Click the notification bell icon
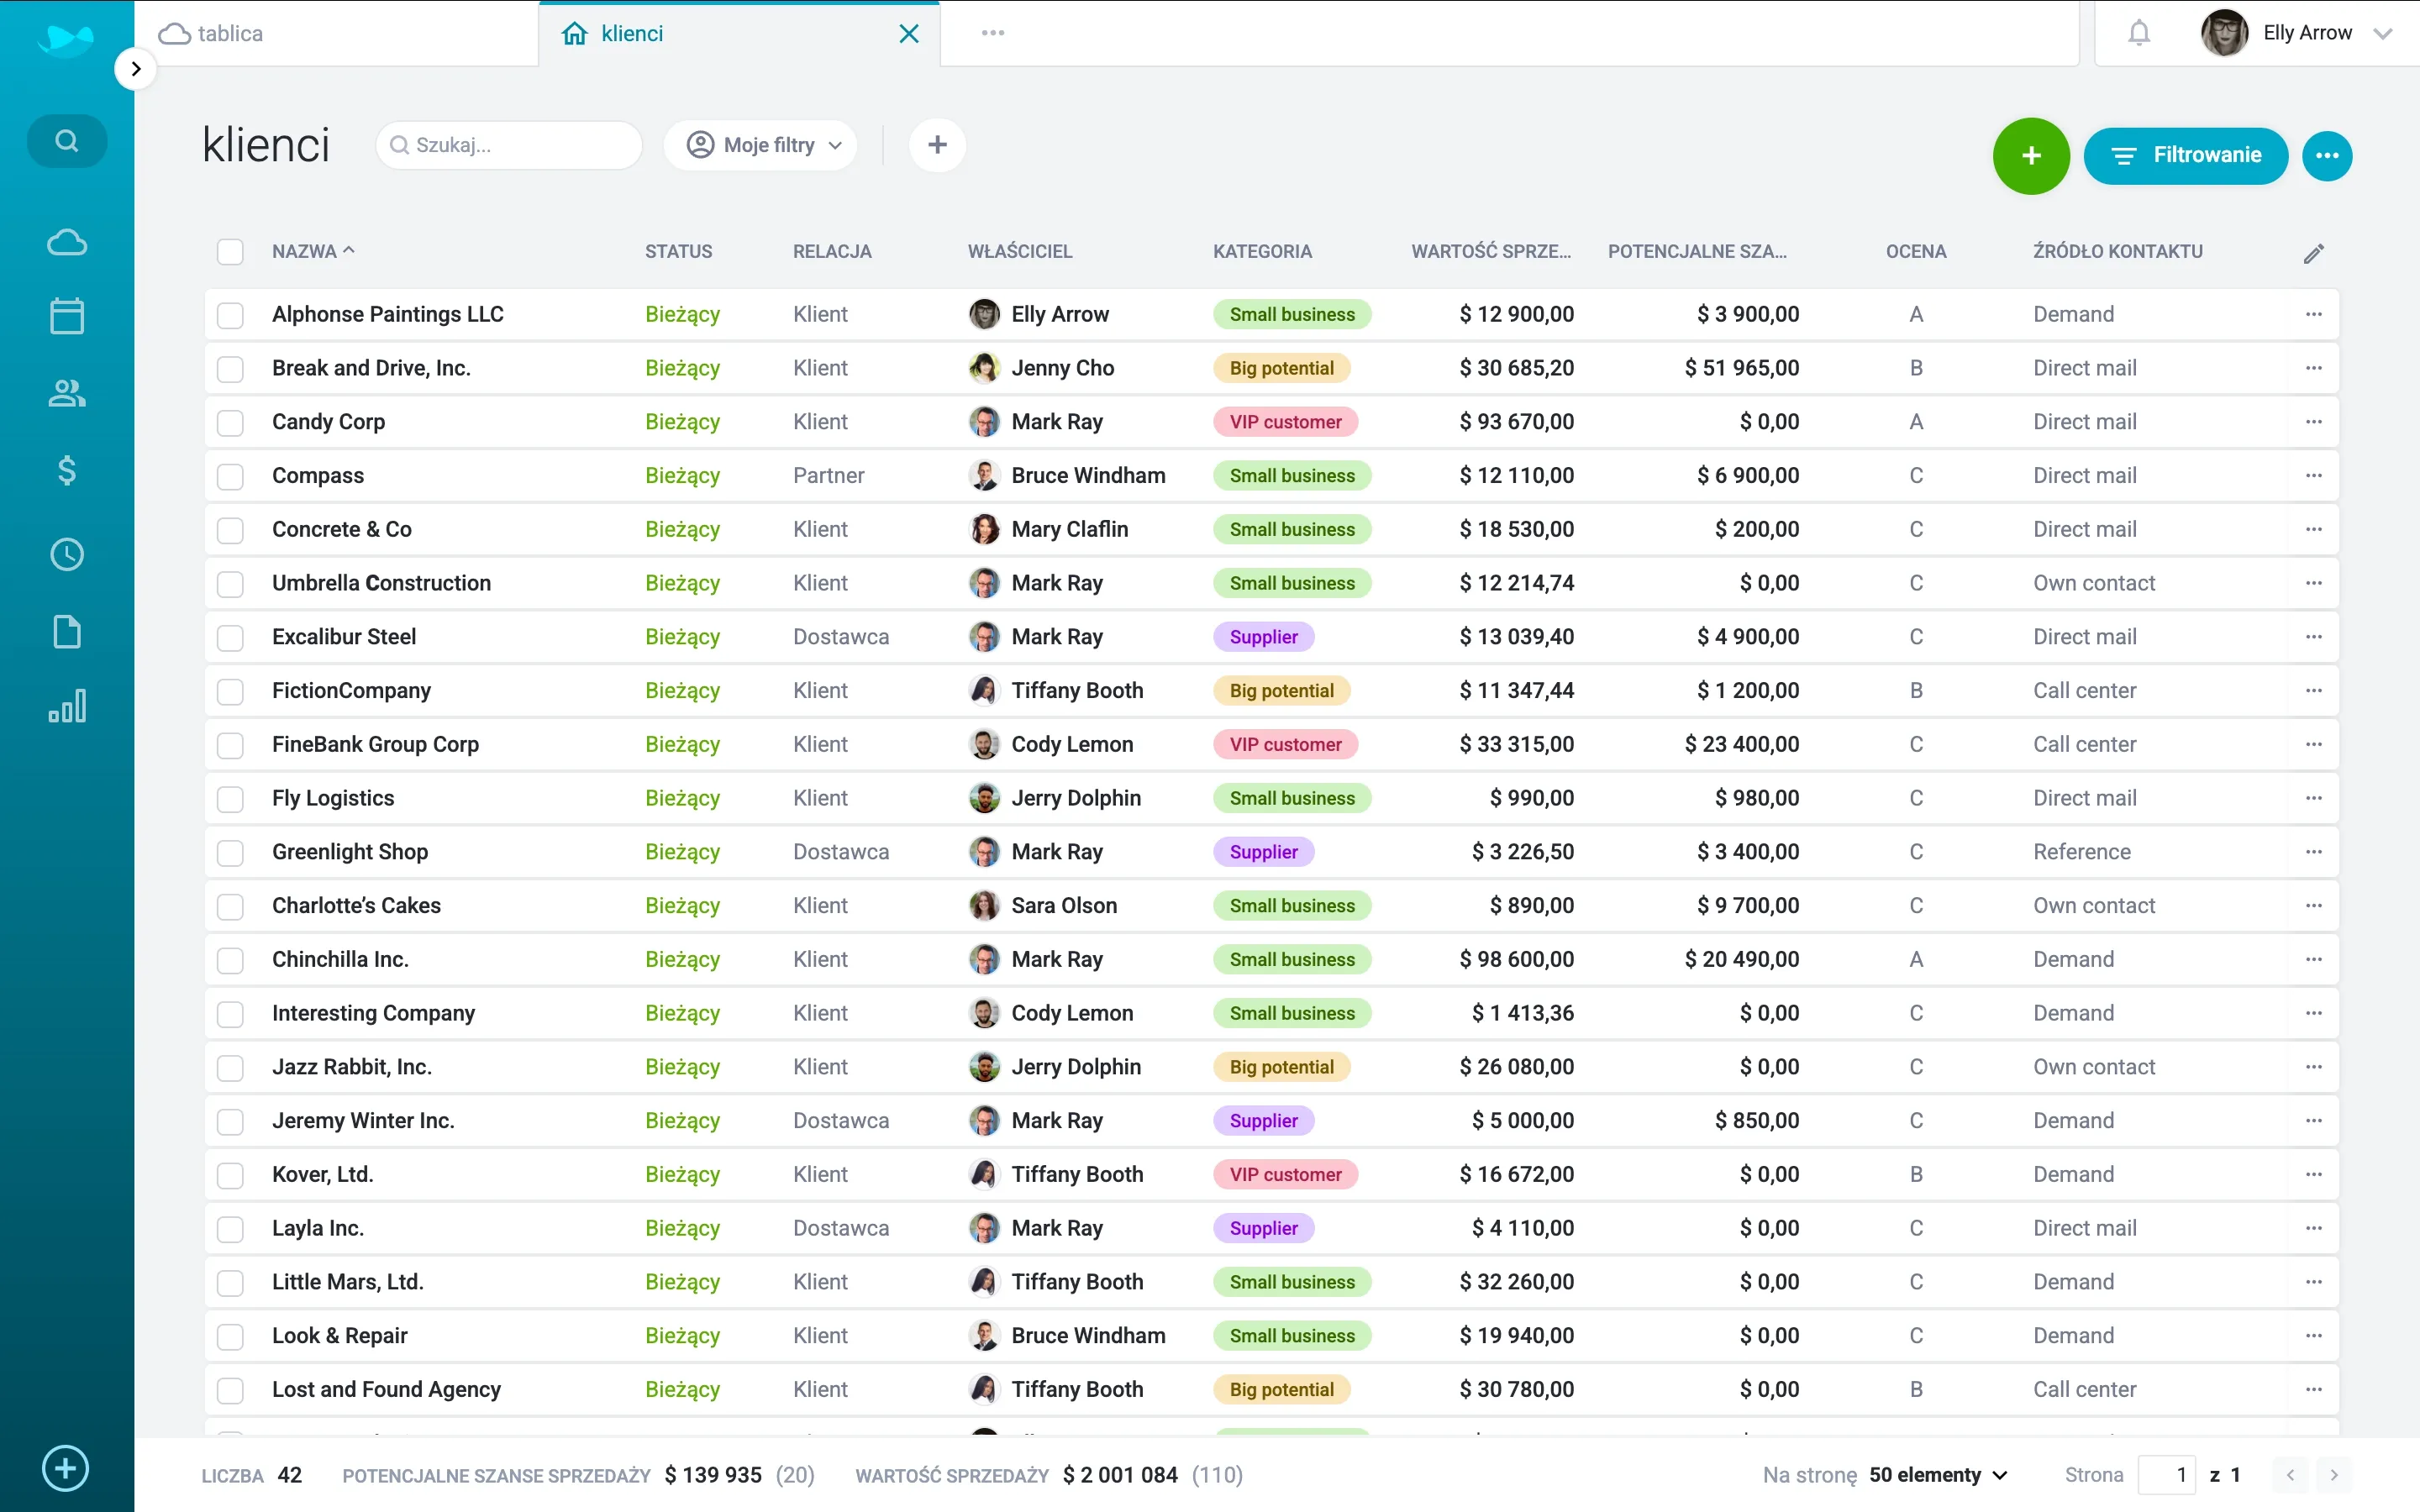Viewport: 2420px width, 1512px height. (2138, 33)
